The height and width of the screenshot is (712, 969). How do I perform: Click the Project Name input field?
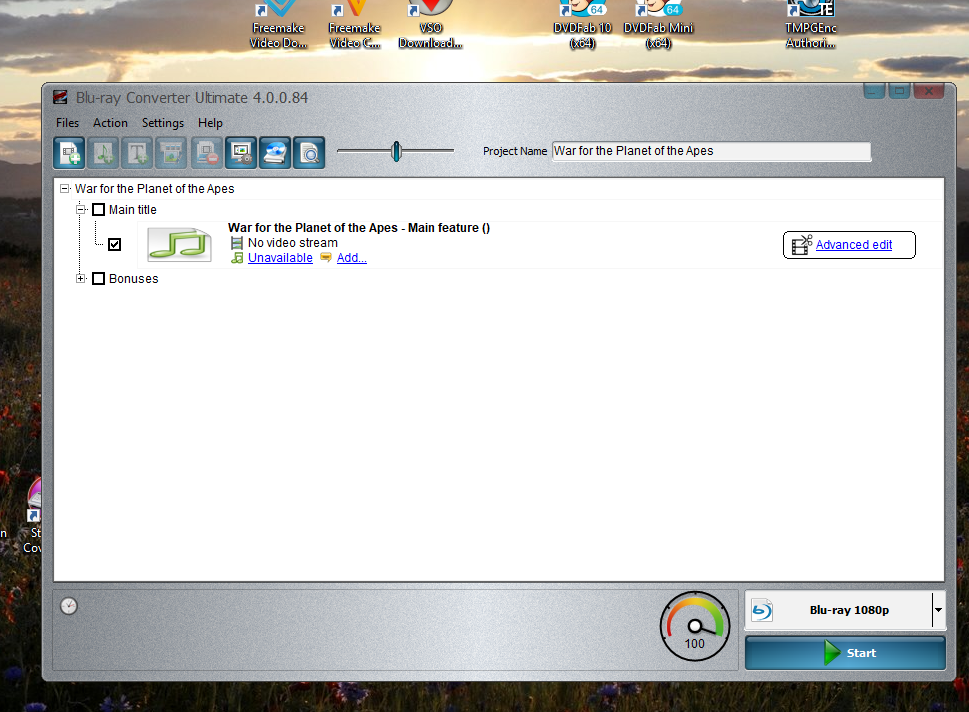pyautogui.click(x=711, y=151)
